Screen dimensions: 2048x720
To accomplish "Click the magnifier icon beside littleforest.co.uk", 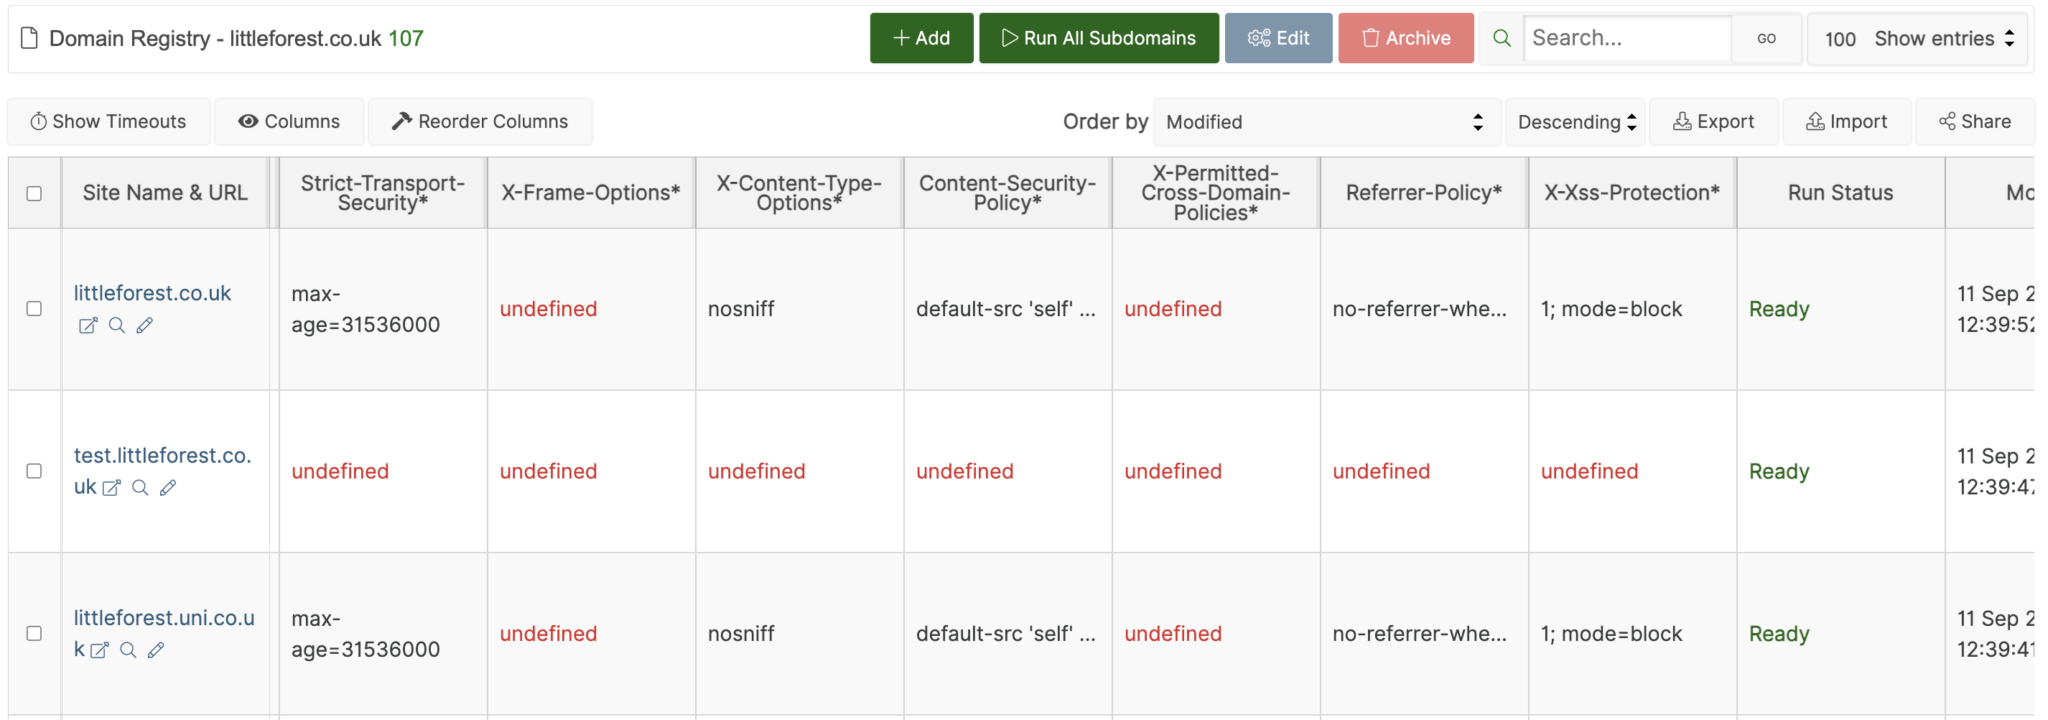I will tap(117, 325).
